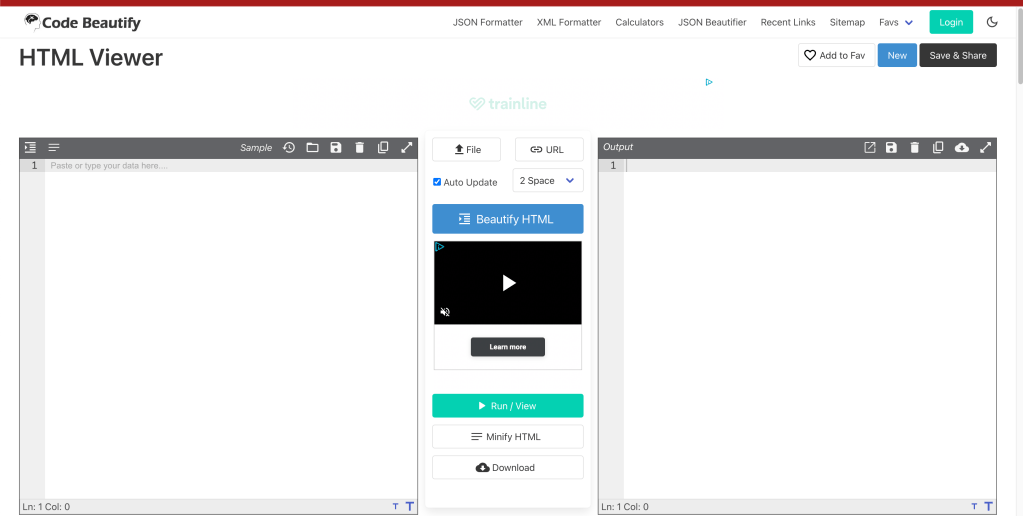Open the JSON Formatter page
The width and height of the screenshot is (1023, 516).
487,22
